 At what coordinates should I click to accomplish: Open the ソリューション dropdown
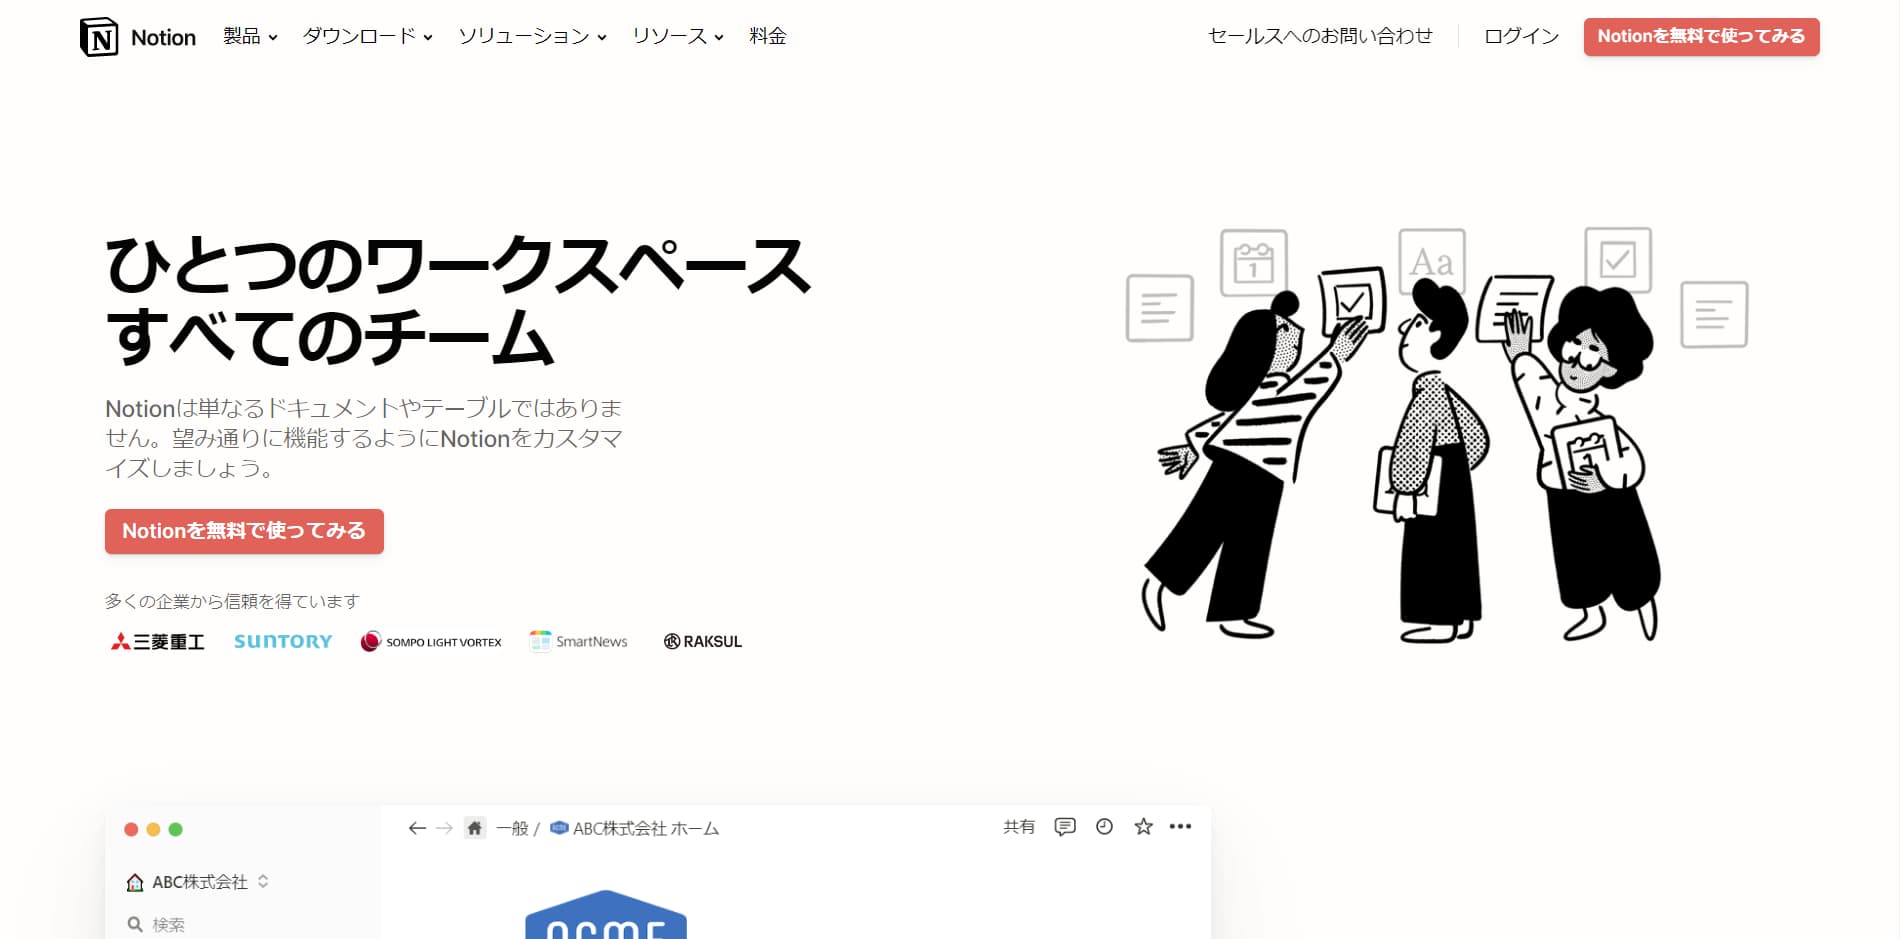[x=532, y=37]
